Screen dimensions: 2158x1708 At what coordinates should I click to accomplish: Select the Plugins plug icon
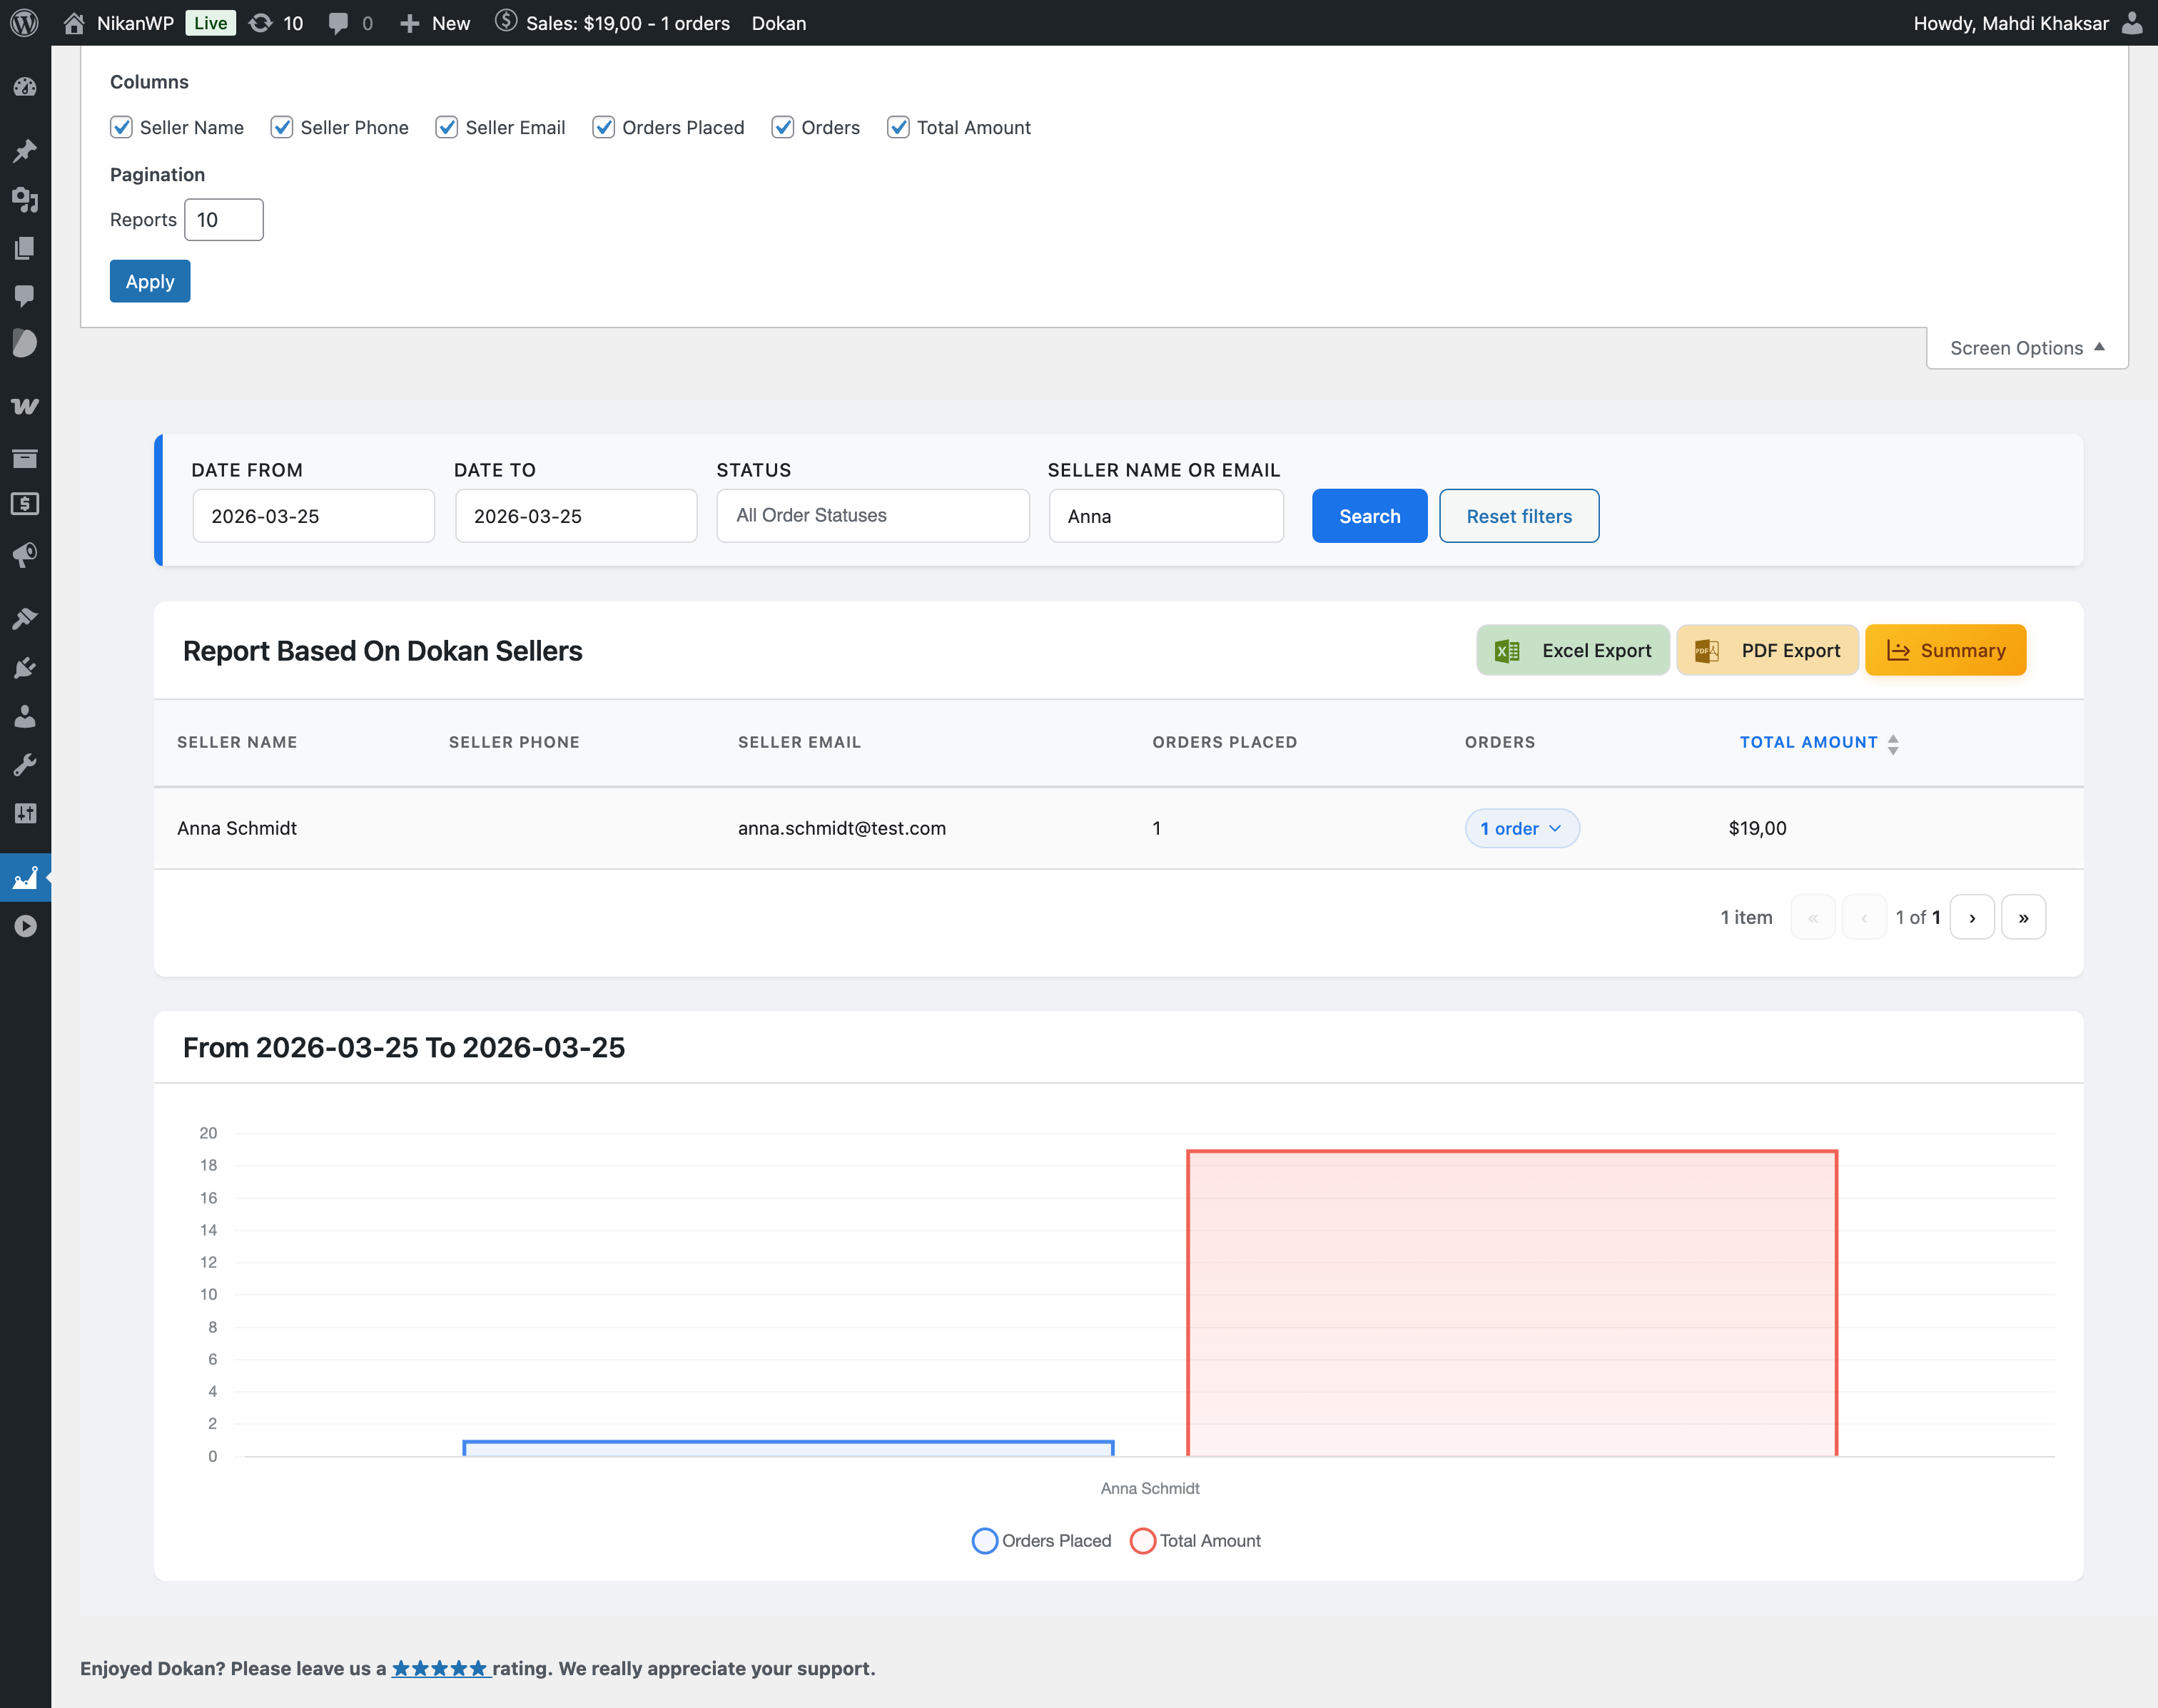(25, 667)
